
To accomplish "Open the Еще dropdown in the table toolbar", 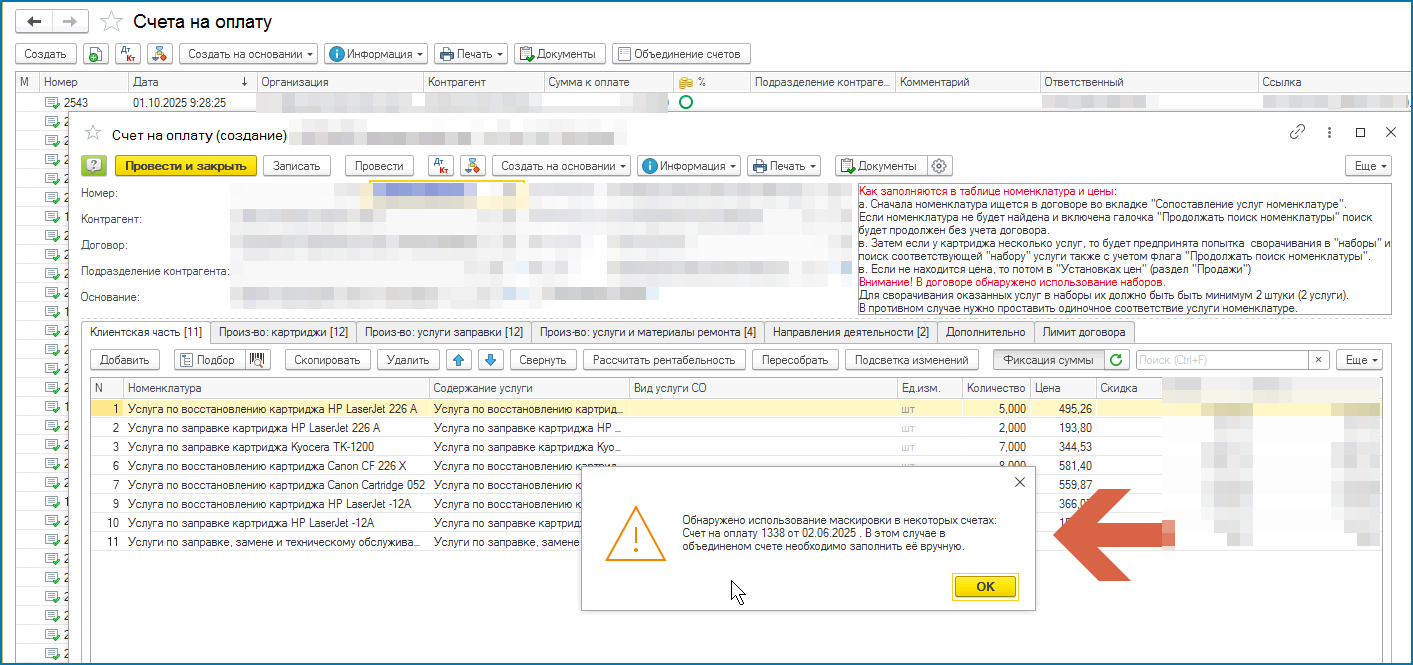I will click(1362, 360).
